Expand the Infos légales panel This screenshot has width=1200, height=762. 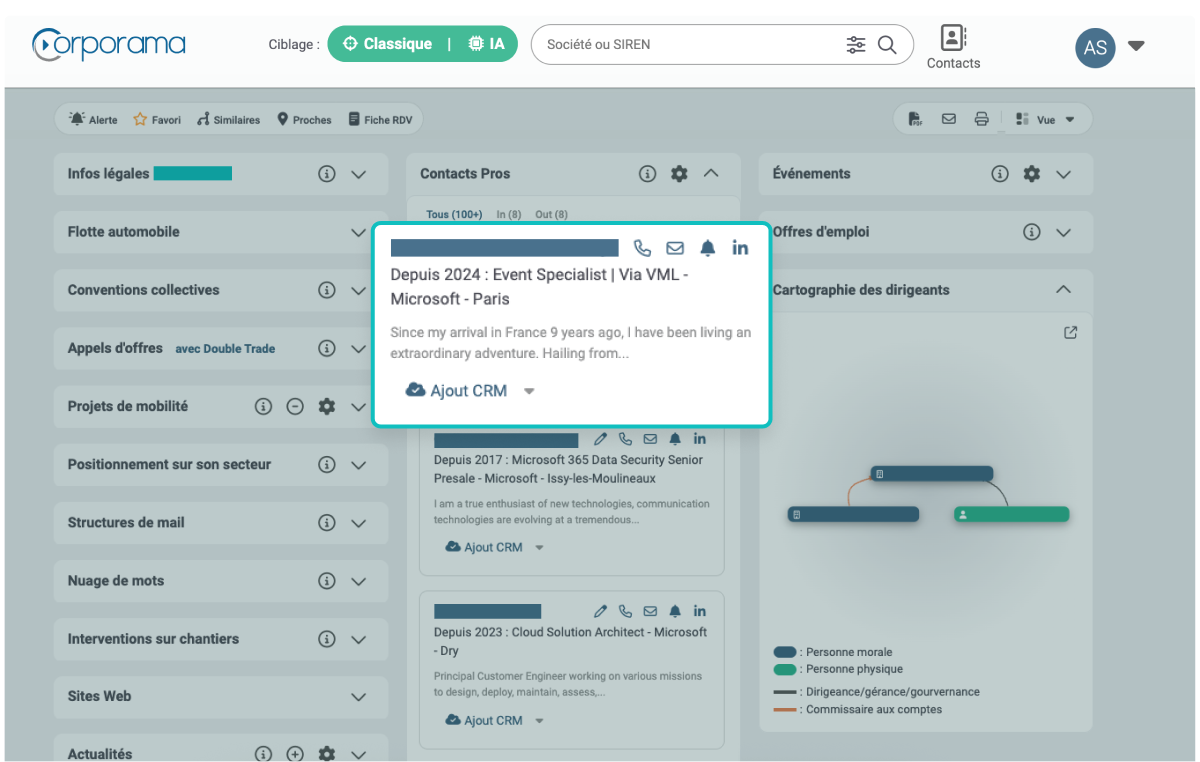click(x=359, y=174)
